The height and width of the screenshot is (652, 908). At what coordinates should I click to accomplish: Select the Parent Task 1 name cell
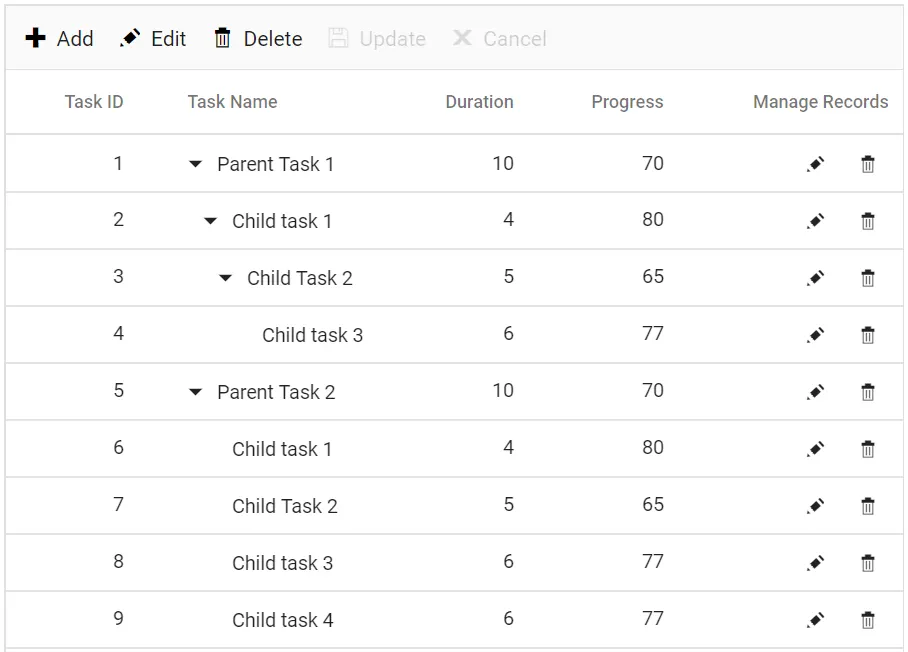tap(276, 164)
